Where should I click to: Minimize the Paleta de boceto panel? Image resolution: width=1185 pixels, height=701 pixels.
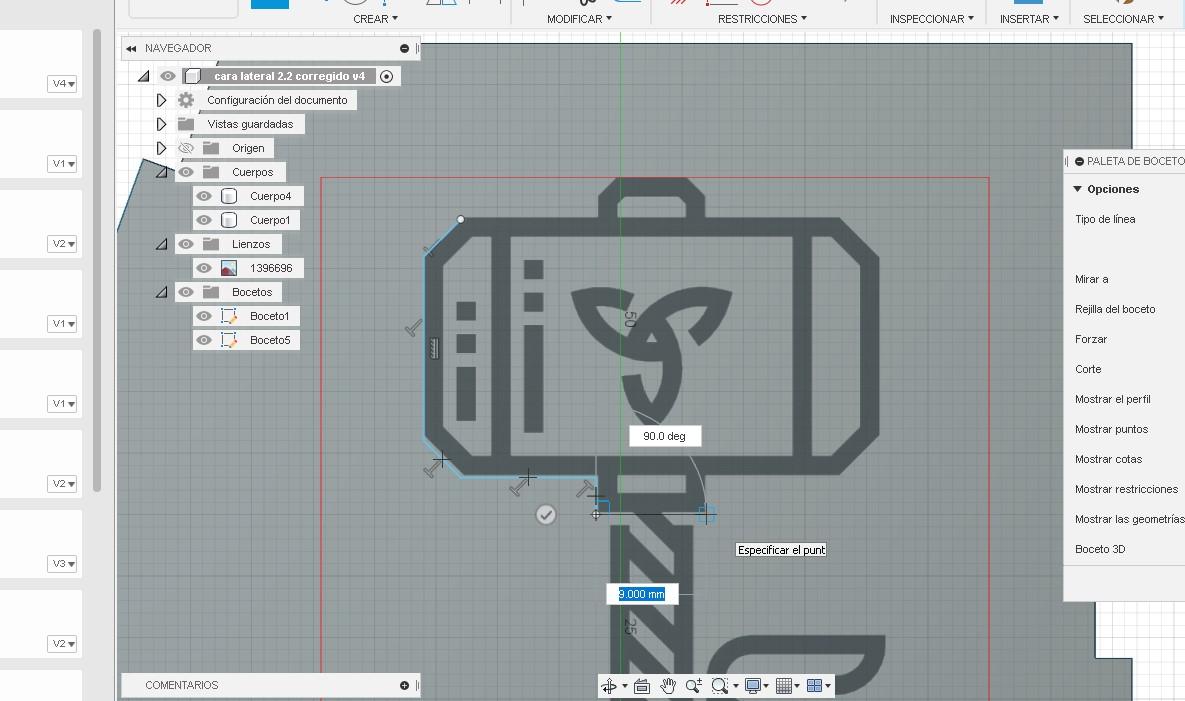point(1079,161)
